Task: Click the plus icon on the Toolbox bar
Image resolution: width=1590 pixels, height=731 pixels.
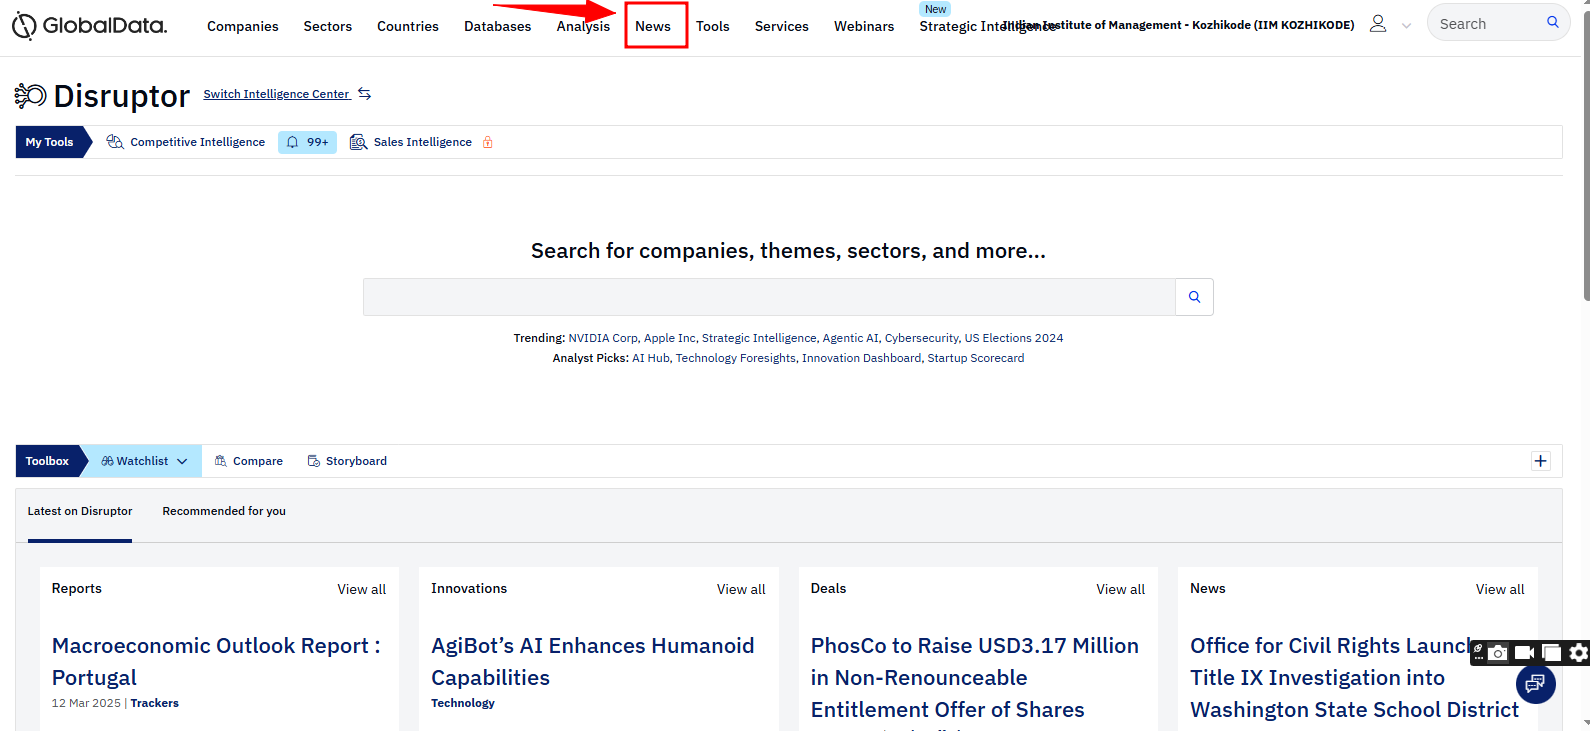Action: (x=1540, y=461)
